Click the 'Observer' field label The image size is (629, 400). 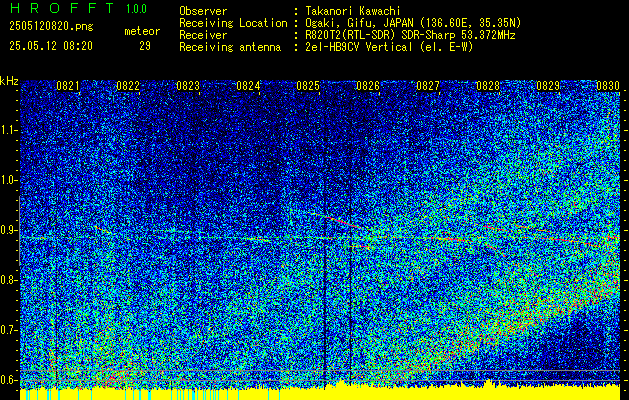tap(203, 11)
